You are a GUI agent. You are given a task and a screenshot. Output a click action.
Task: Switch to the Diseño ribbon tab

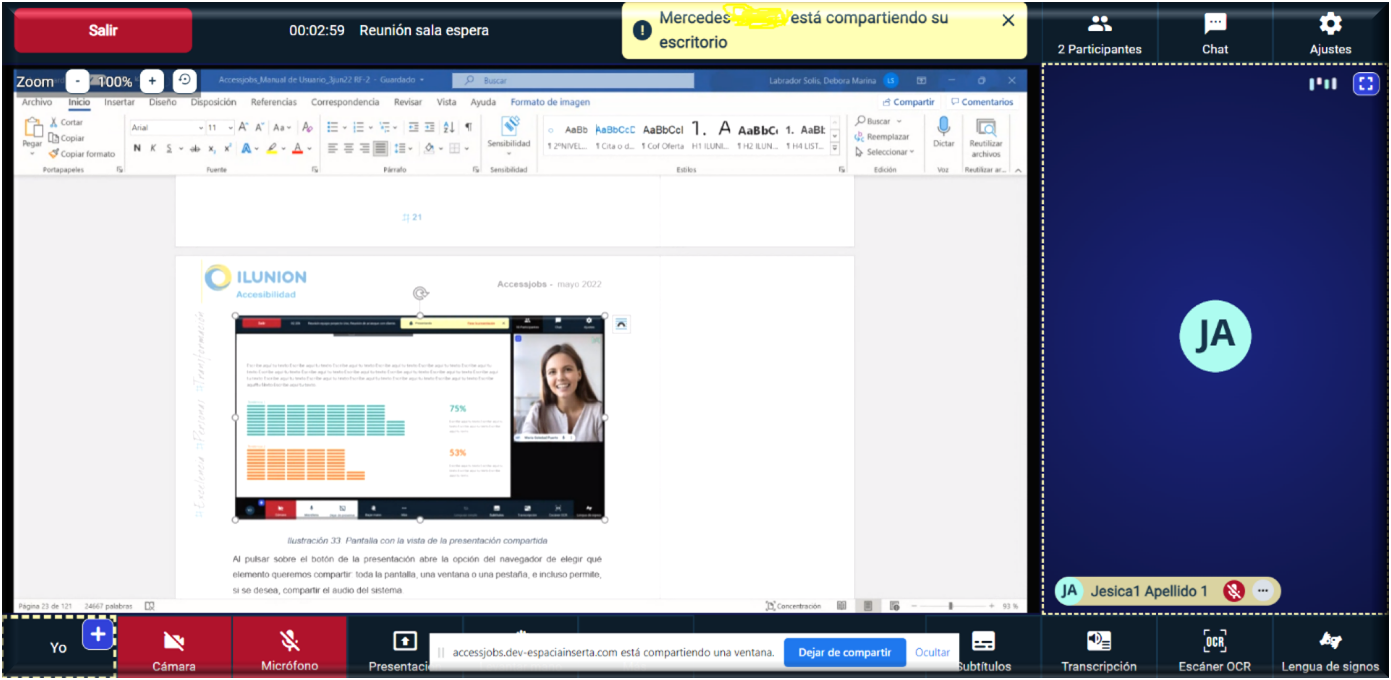(x=162, y=102)
